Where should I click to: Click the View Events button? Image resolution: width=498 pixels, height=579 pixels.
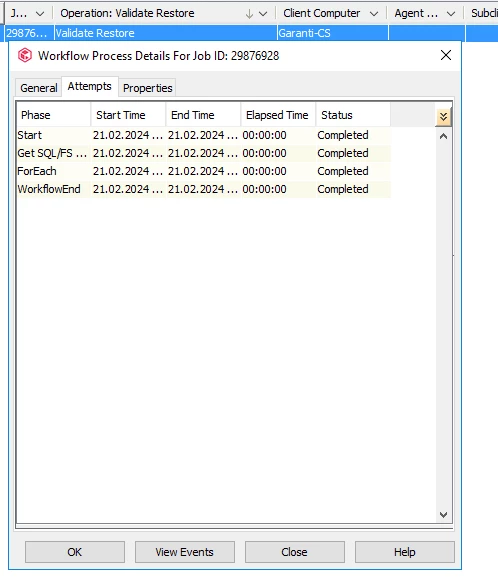click(185, 552)
